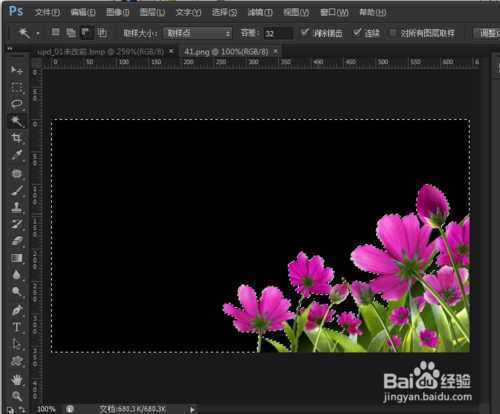This screenshot has width=500, height=414.
Task: Open the 文字(Y) menu
Action: tap(188, 13)
